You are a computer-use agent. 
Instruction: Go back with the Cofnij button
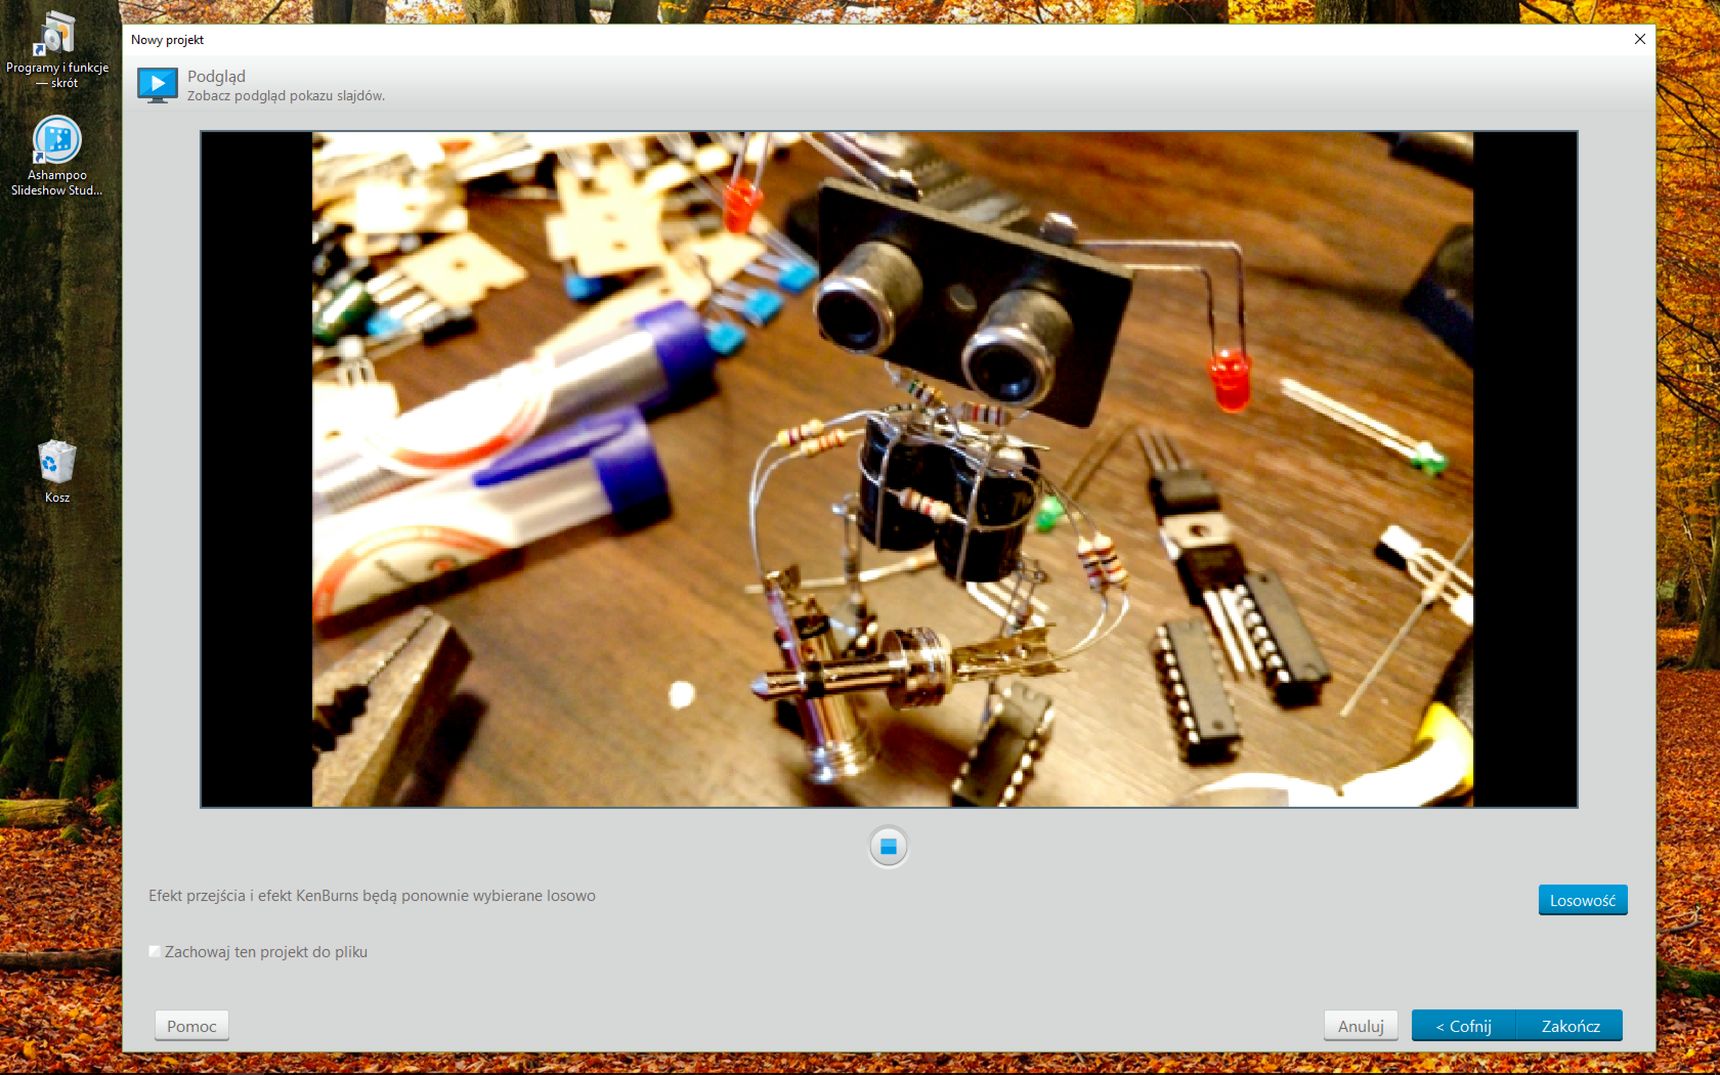1464,1025
